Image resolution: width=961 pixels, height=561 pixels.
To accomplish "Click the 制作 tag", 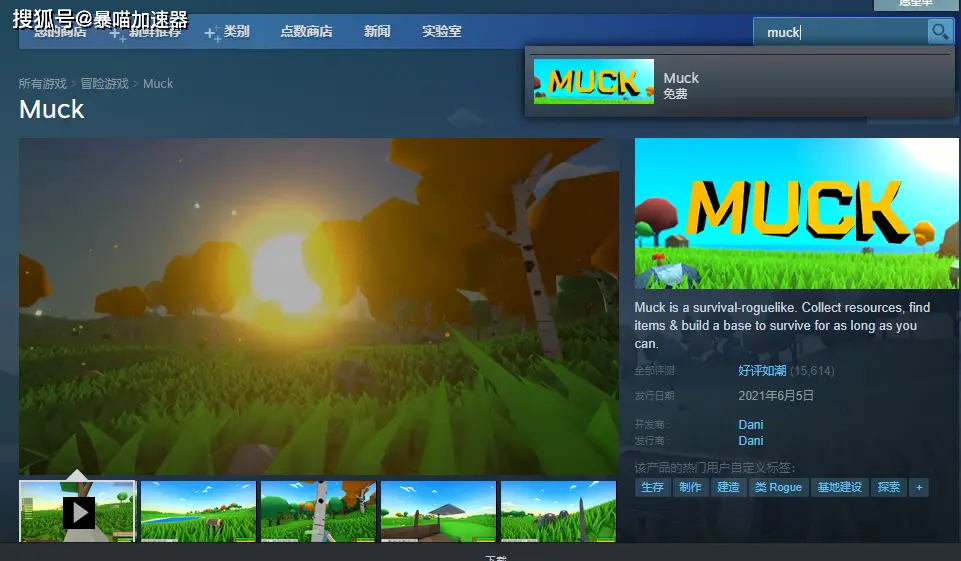I will click(x=690, y=487).
